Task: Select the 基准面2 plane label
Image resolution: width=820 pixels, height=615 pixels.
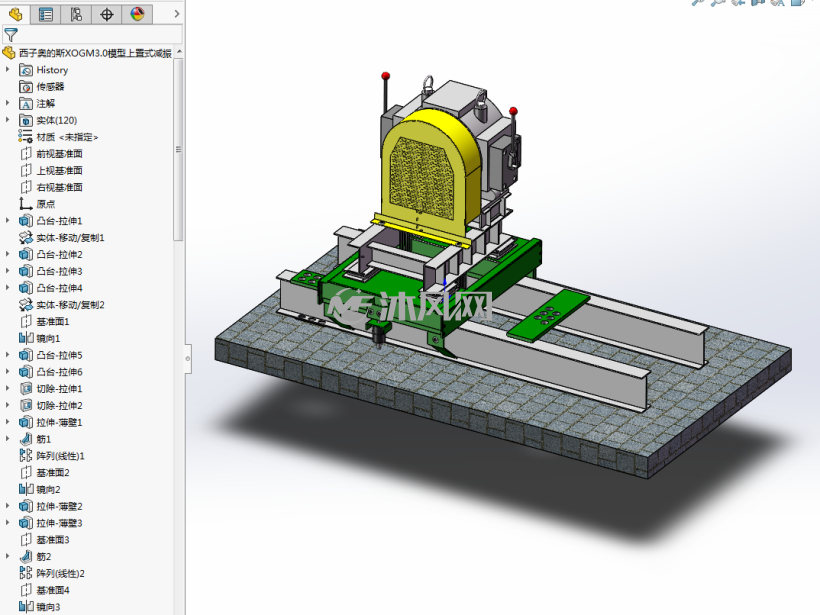Action: (x=53, y=473)
